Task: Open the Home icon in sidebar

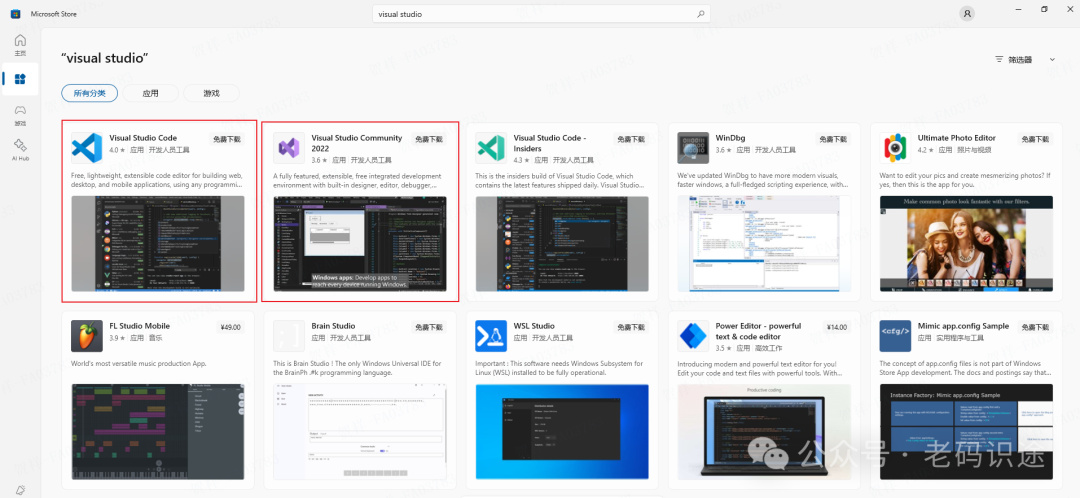Action: 20,41
